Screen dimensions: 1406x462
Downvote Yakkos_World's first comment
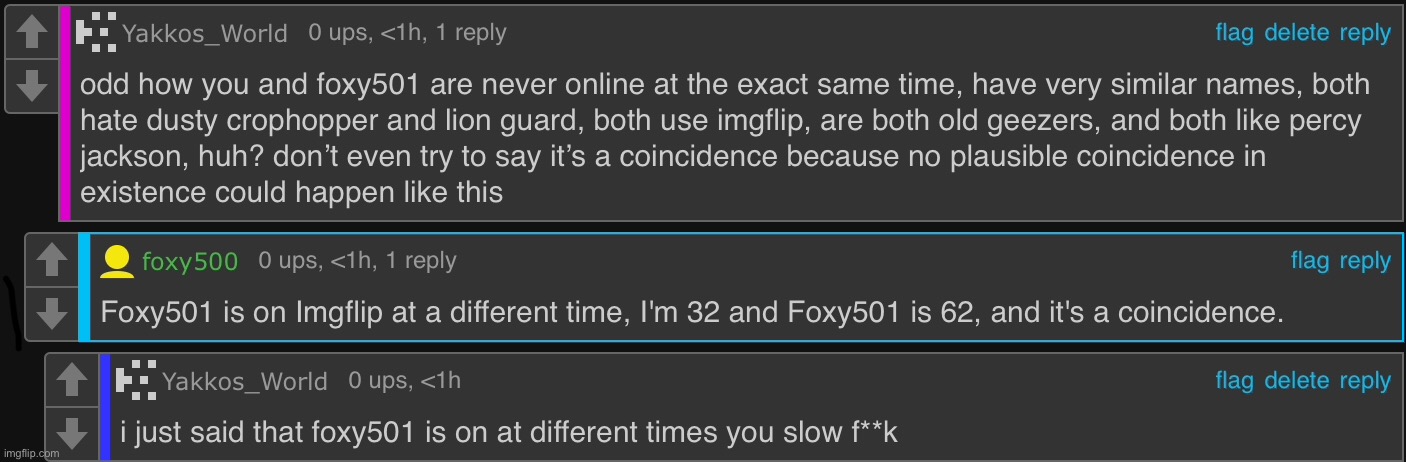[32, 85]
